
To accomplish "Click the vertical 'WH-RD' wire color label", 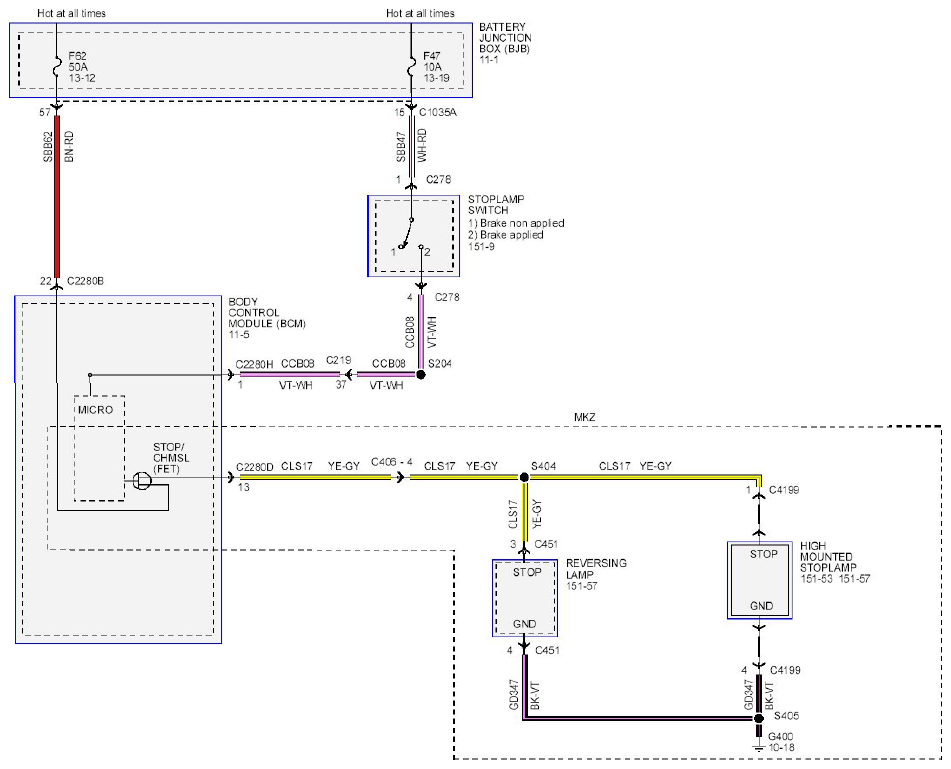I will tap(422, 145).
